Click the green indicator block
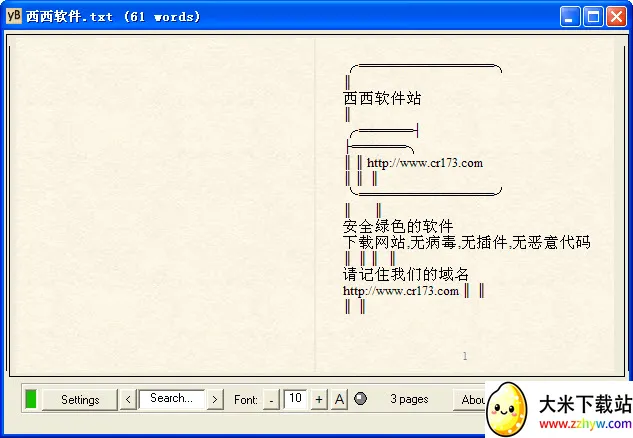Viewport: 633px width, 438px height. point(31,399)
